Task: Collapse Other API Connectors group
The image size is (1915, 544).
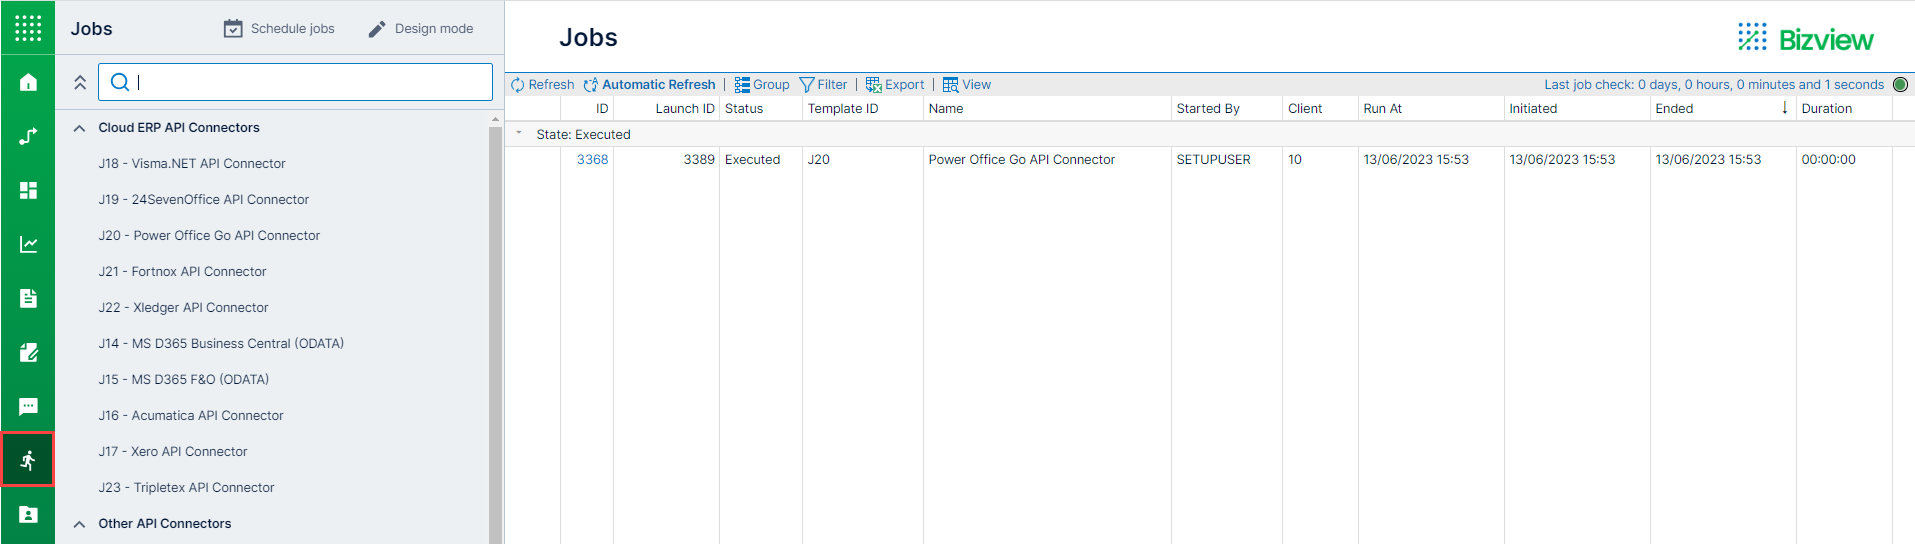Action: point(80,524)
